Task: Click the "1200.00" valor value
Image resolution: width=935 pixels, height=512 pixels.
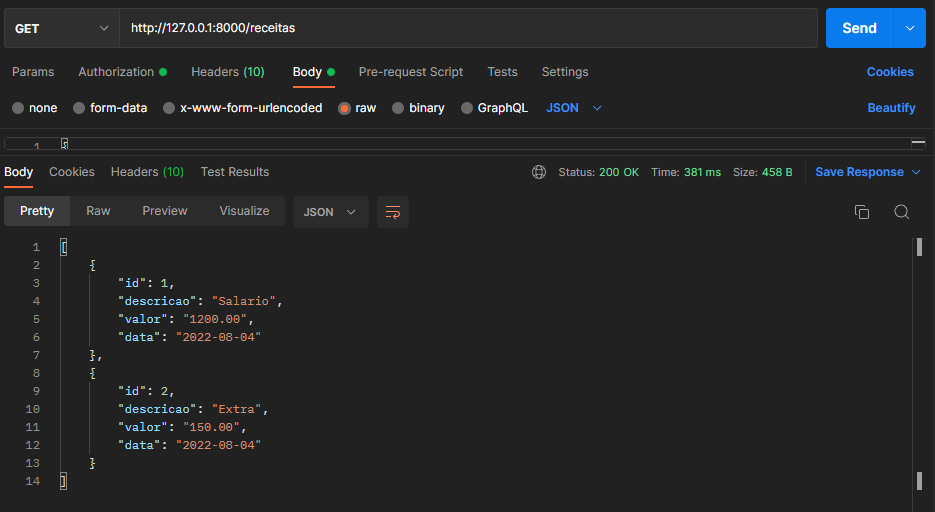Action: coord(215,319)
